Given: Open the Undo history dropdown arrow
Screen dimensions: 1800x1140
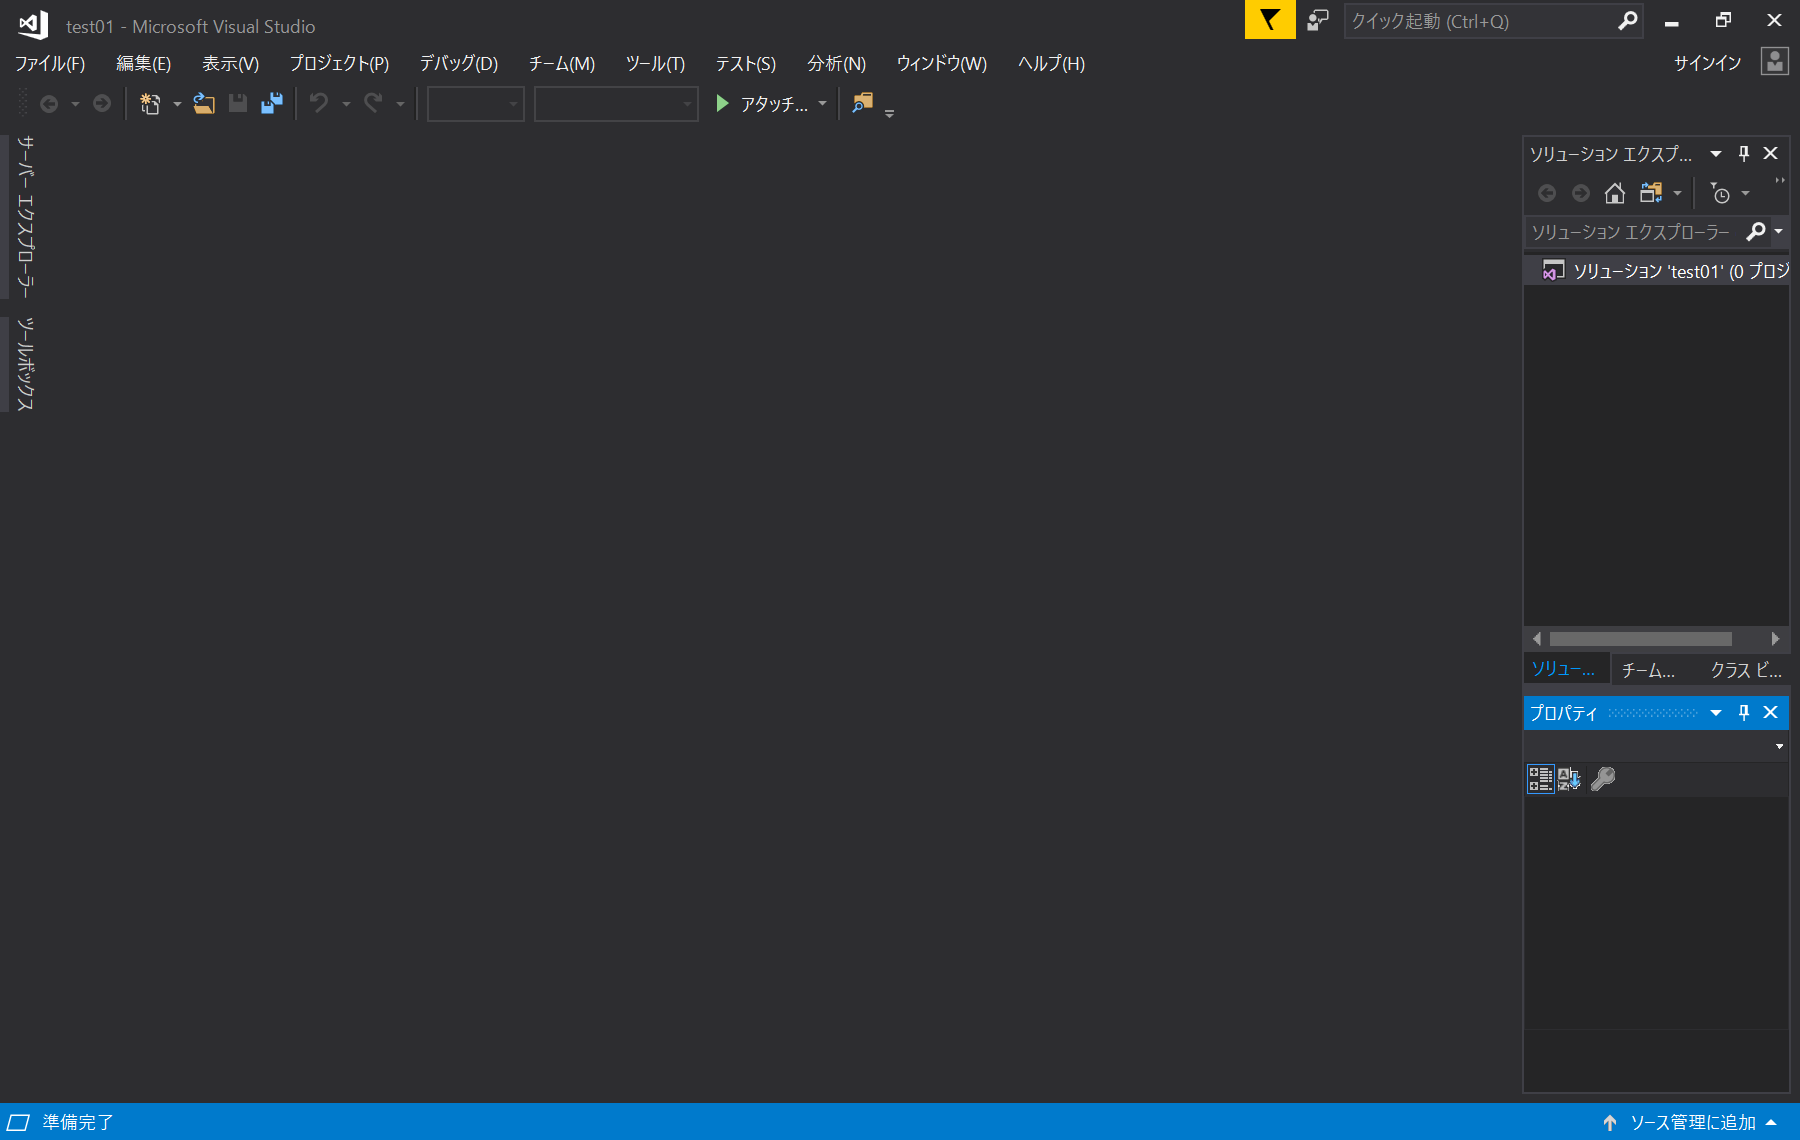Looking at the screenshot, I should point(346,104).
